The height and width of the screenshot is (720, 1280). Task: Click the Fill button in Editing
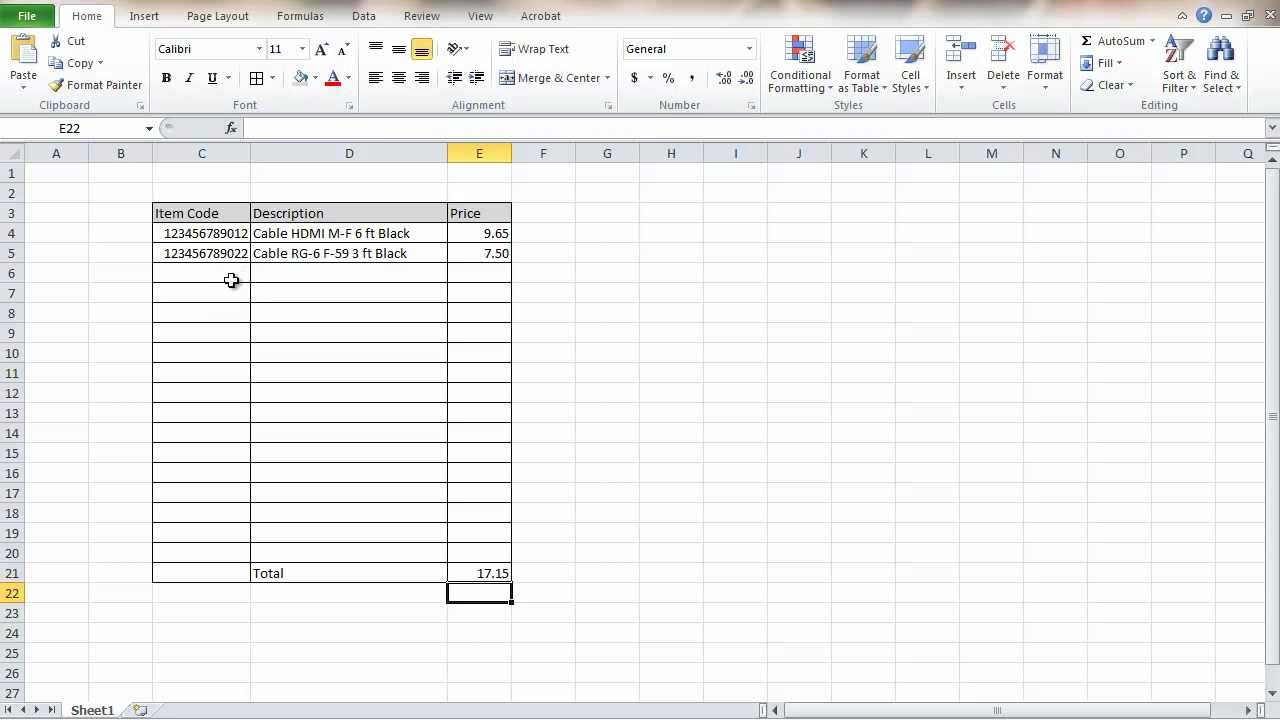click(x=1101, y=63)
